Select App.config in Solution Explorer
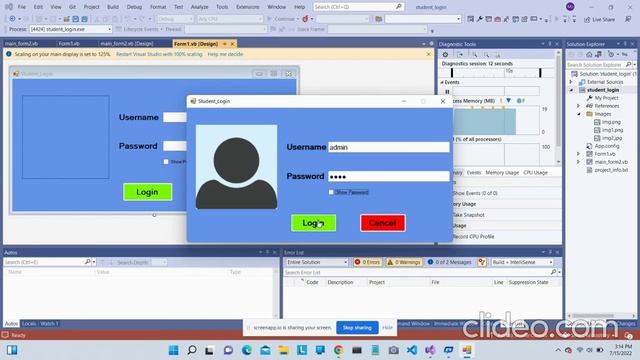Image resolution: width=640 pixels, height=360 pixels. coord(607,146)
